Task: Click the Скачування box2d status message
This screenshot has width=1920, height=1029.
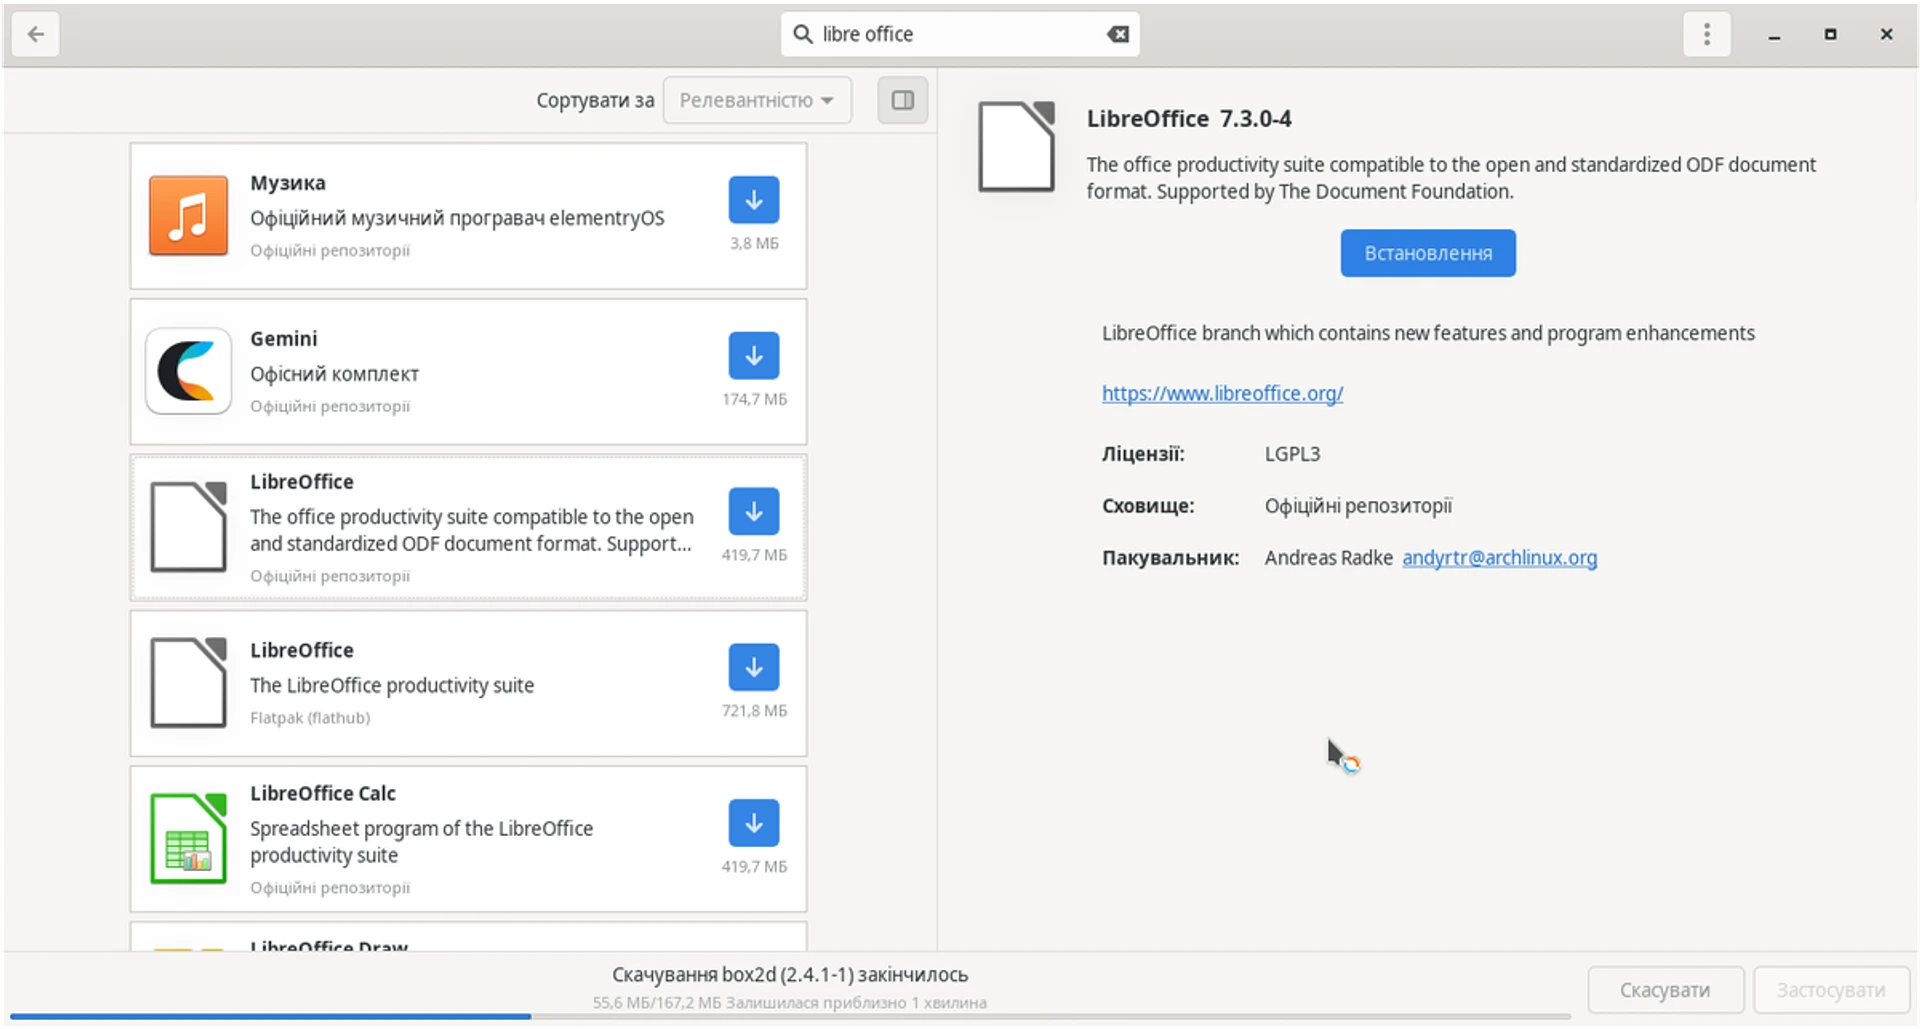Action: [790, 975]
